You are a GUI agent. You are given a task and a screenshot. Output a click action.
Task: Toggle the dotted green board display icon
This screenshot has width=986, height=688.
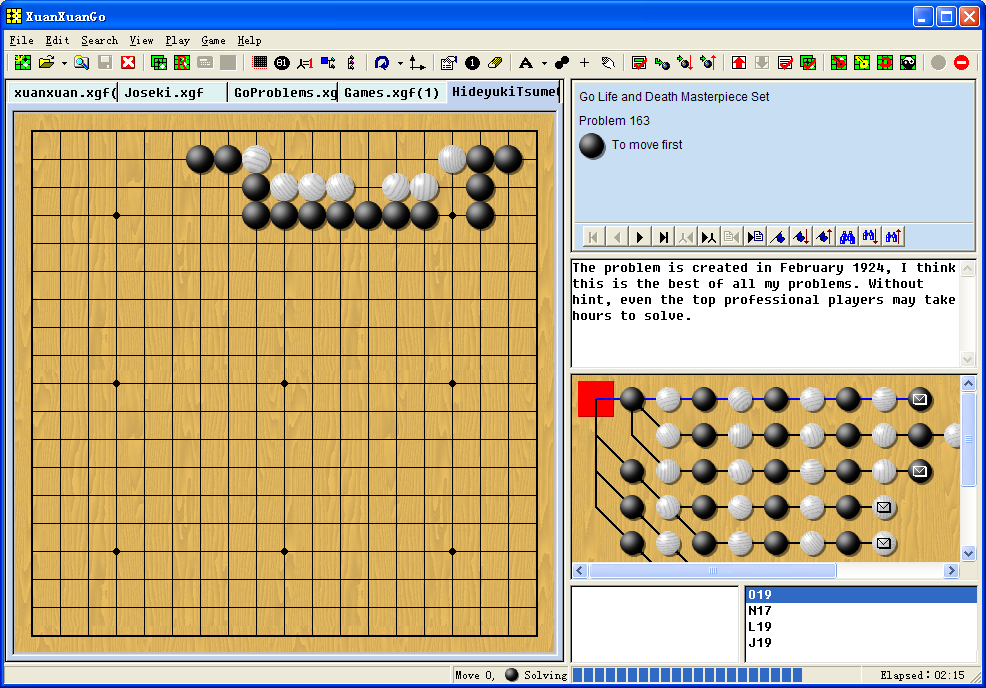(259, 62)
